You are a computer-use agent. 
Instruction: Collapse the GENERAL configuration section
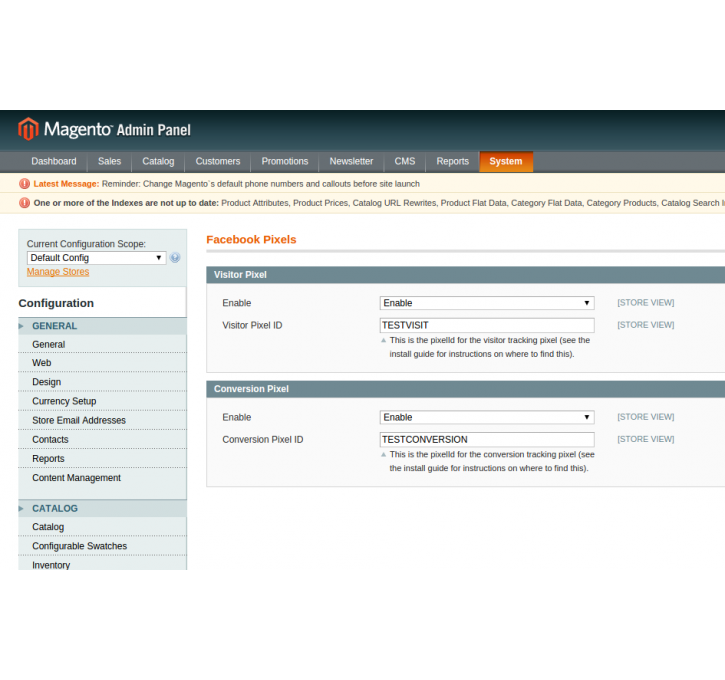pyautogui.click(x=102, y=326)
